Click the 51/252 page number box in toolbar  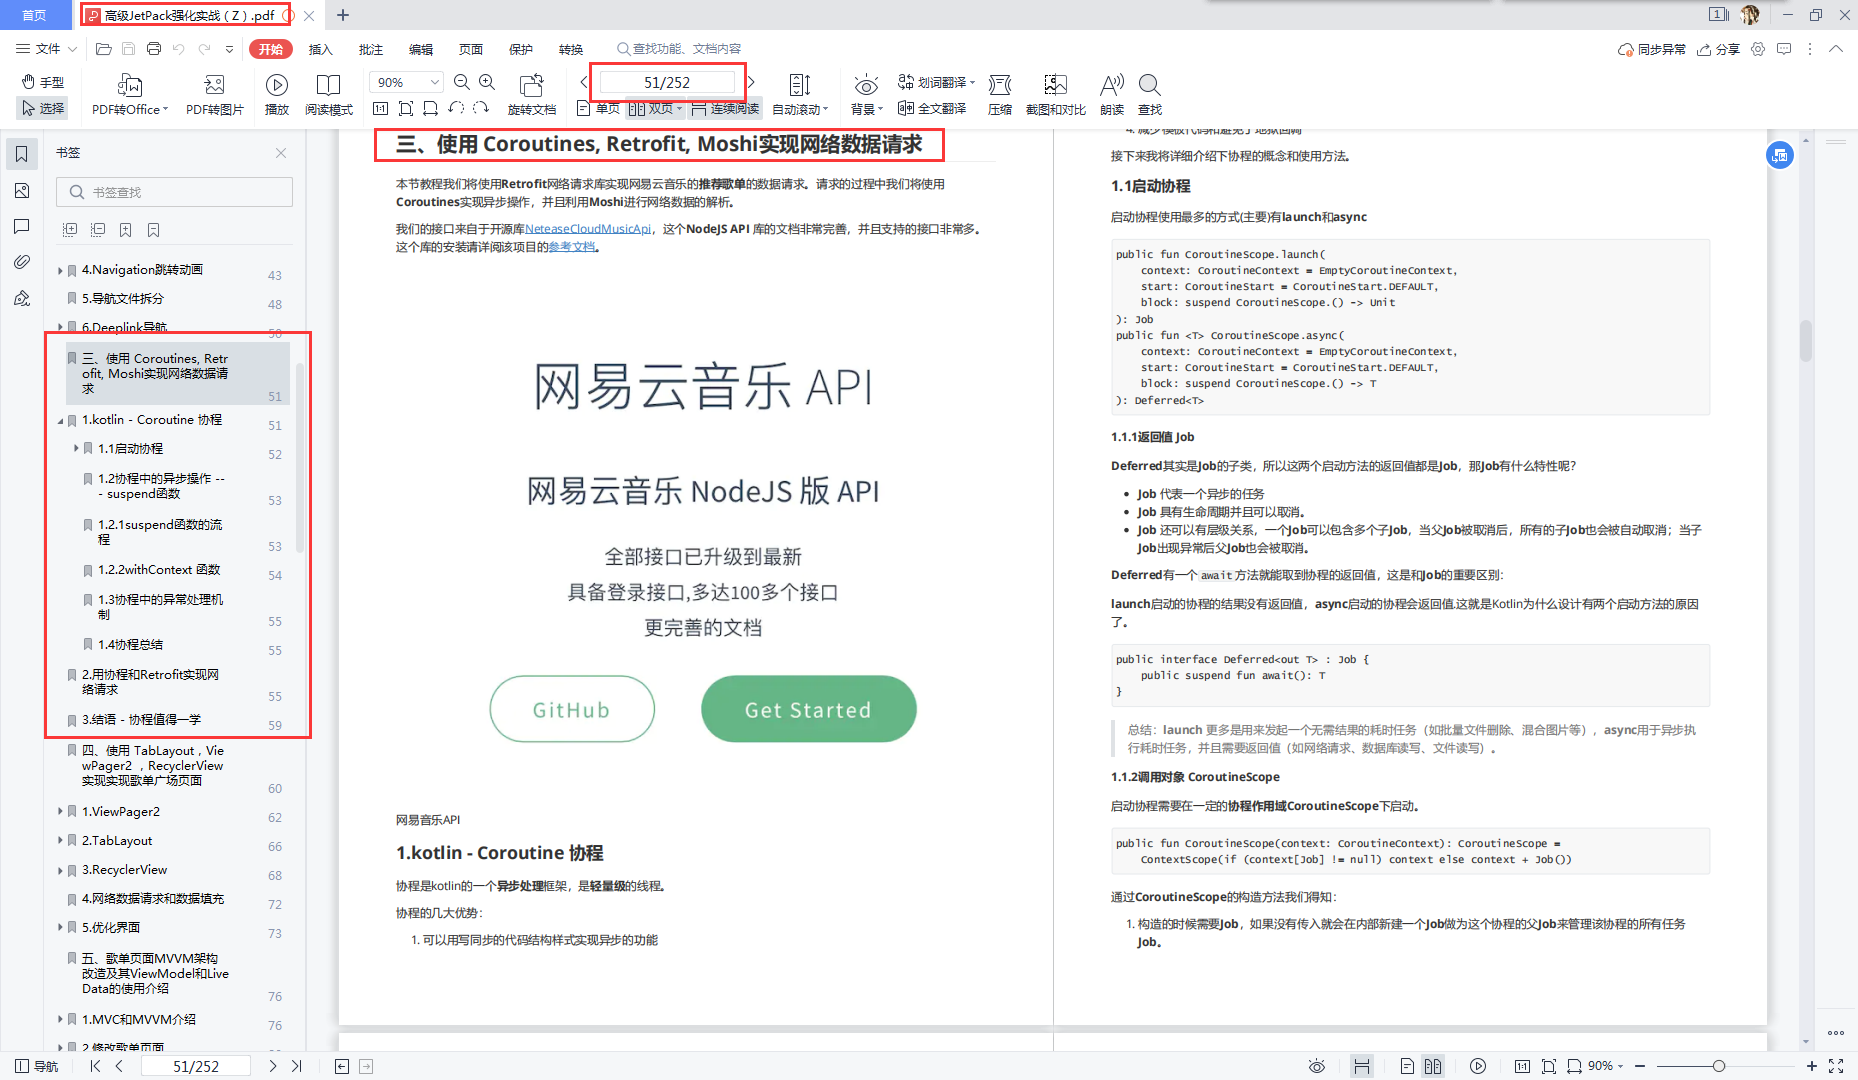pos(667,82)
